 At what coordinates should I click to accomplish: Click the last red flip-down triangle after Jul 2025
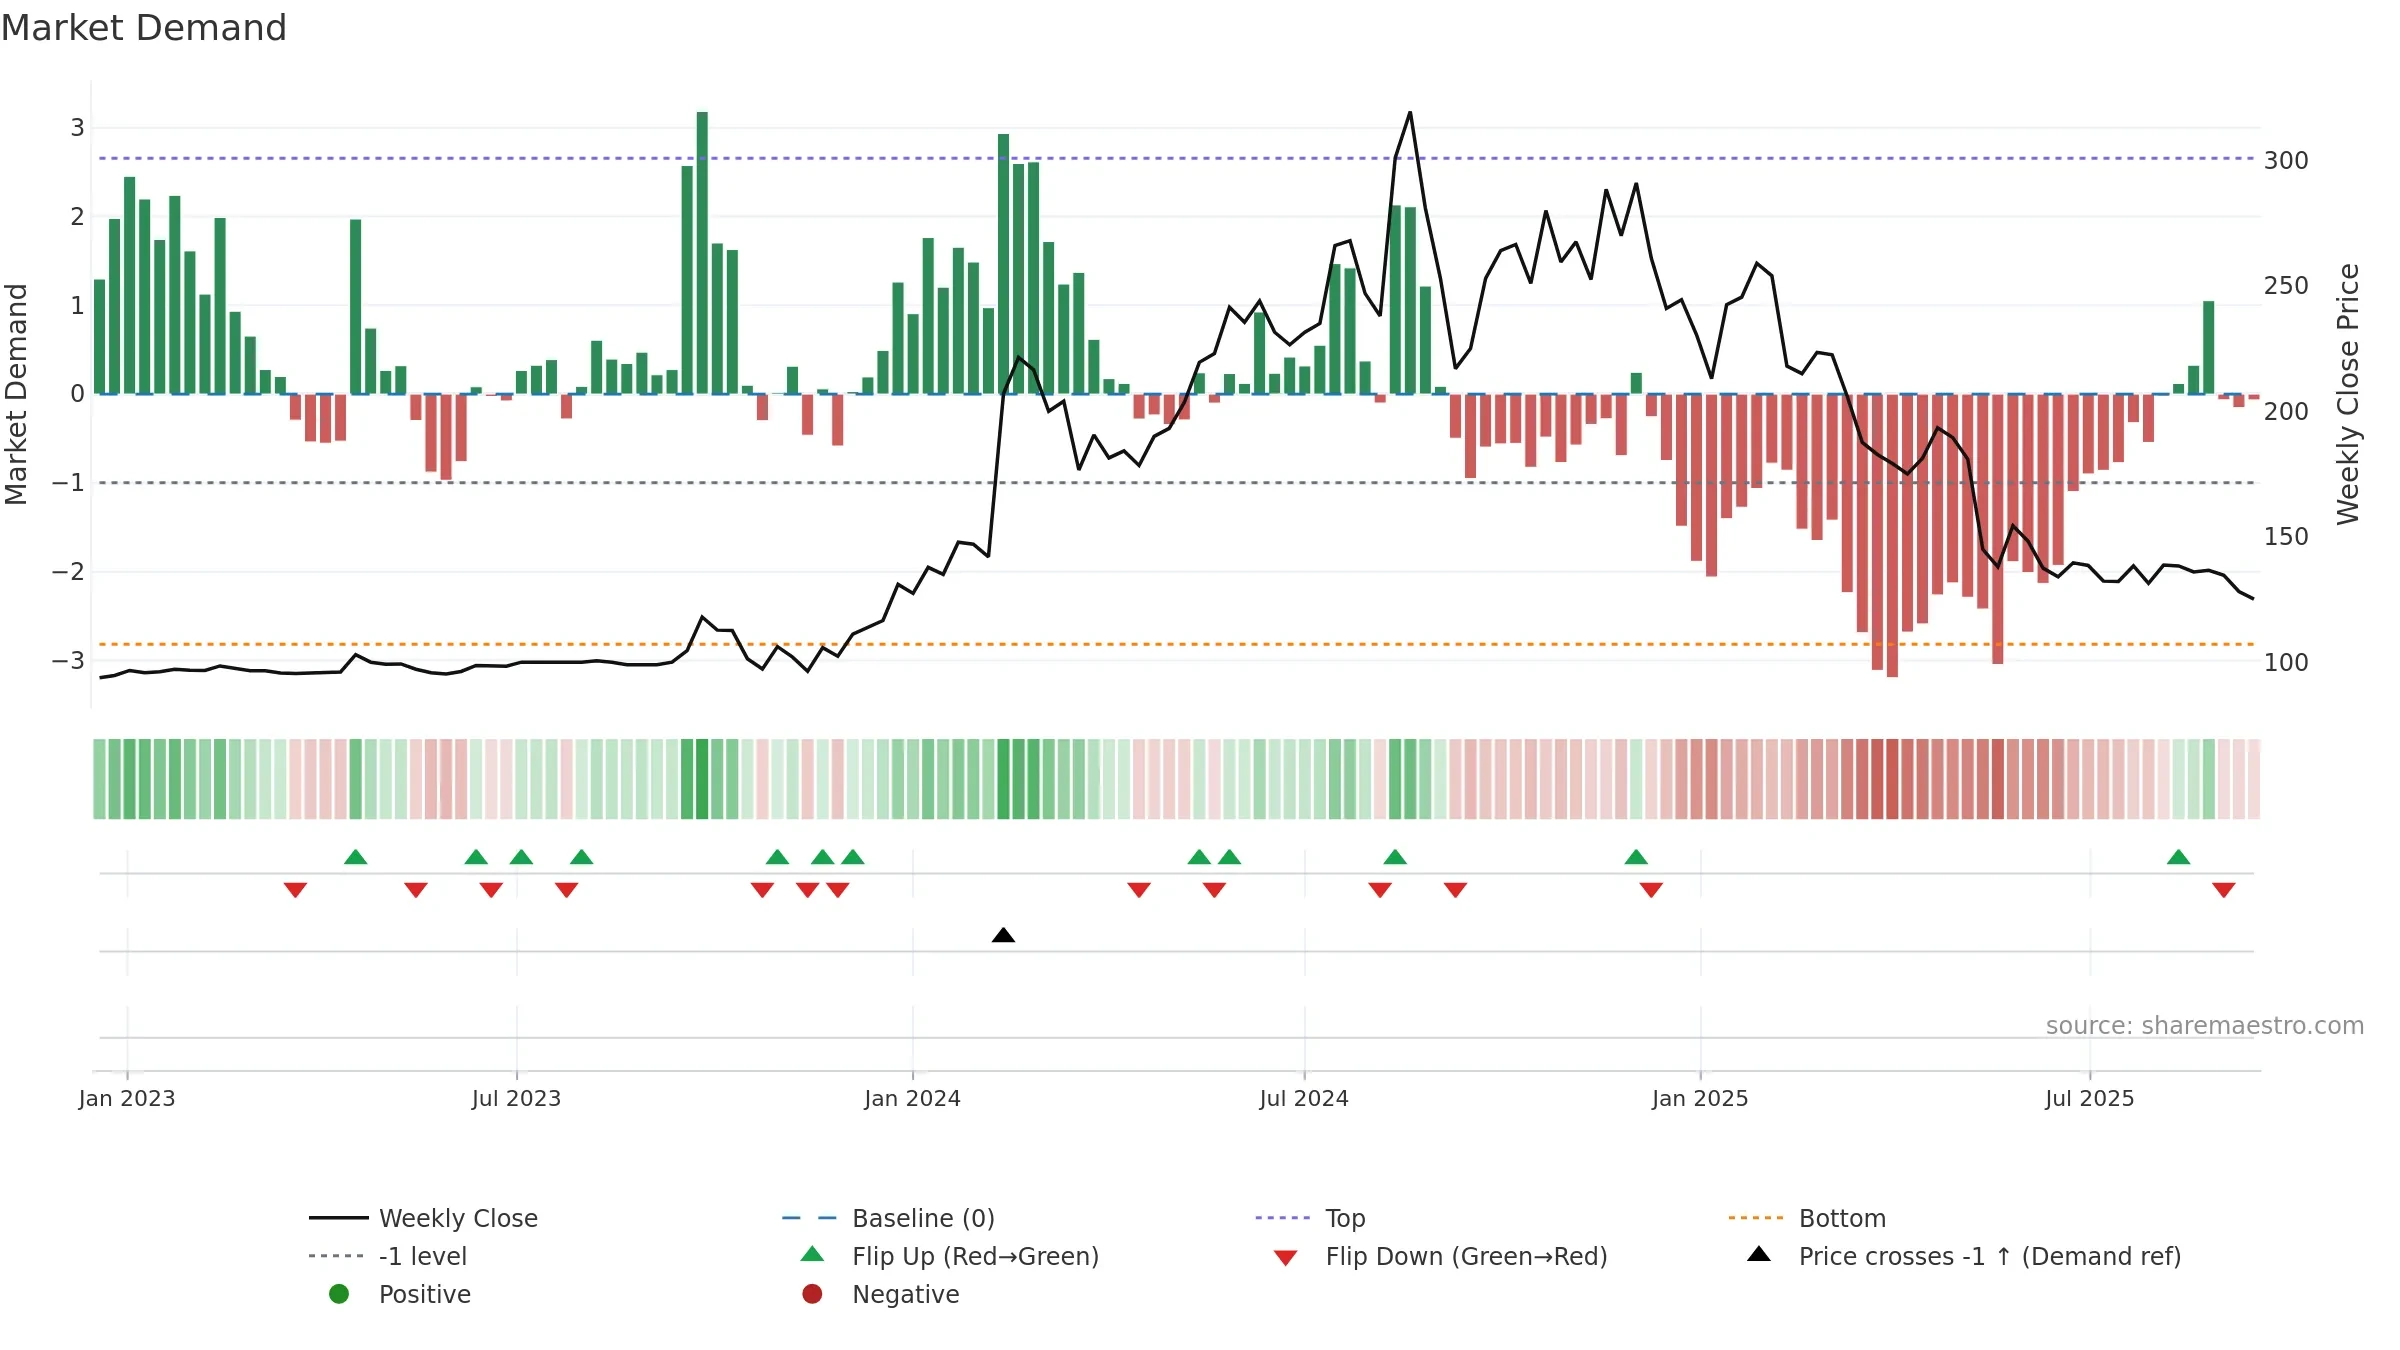click(x=2223, y=890)
